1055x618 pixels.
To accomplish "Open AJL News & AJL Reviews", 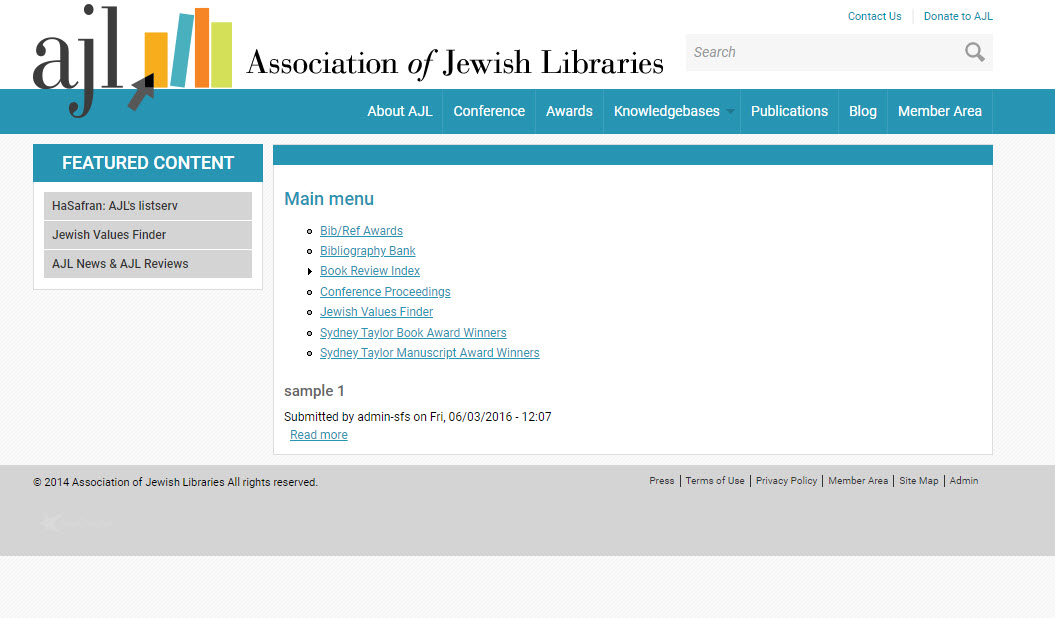I will (148, 264).
